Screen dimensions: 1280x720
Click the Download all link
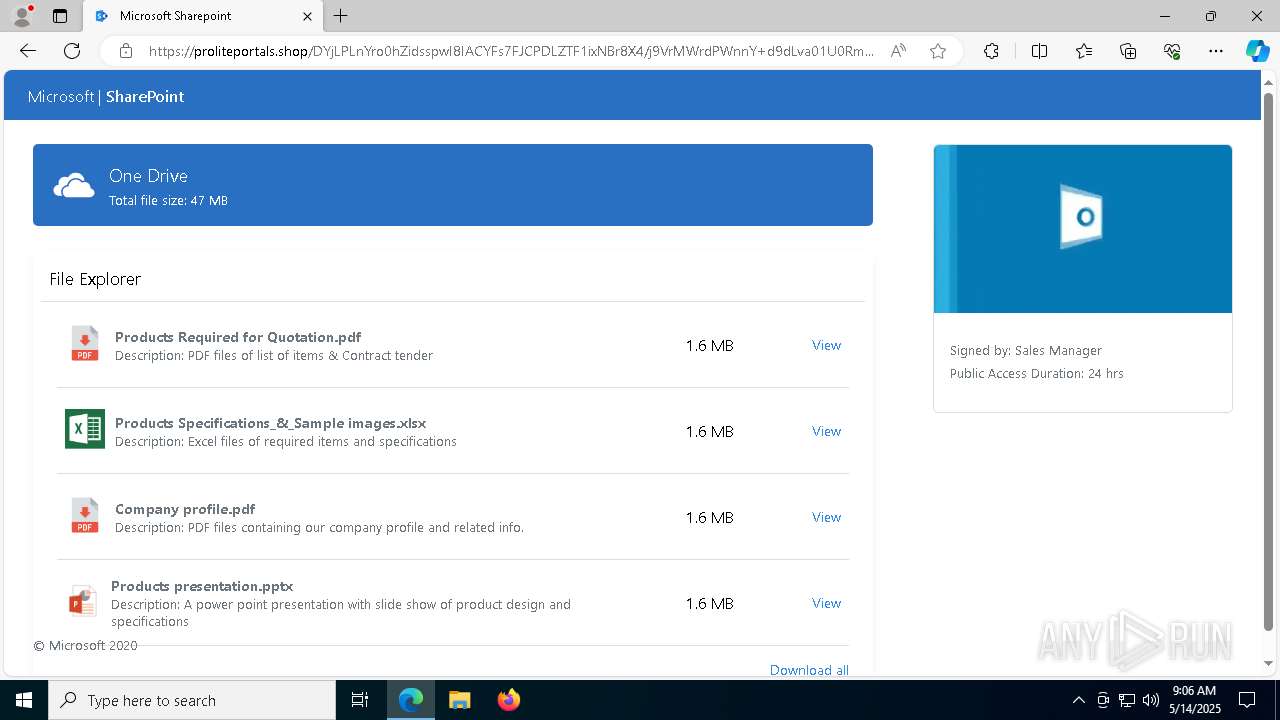[809, 670]
